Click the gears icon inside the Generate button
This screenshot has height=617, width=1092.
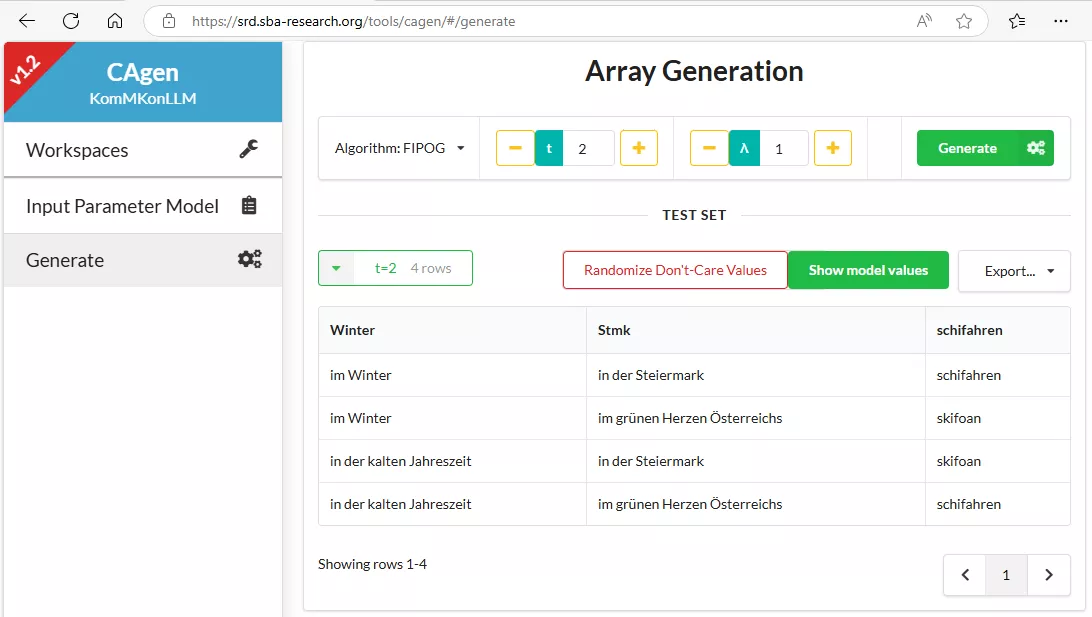click(x=1038, y=147)
